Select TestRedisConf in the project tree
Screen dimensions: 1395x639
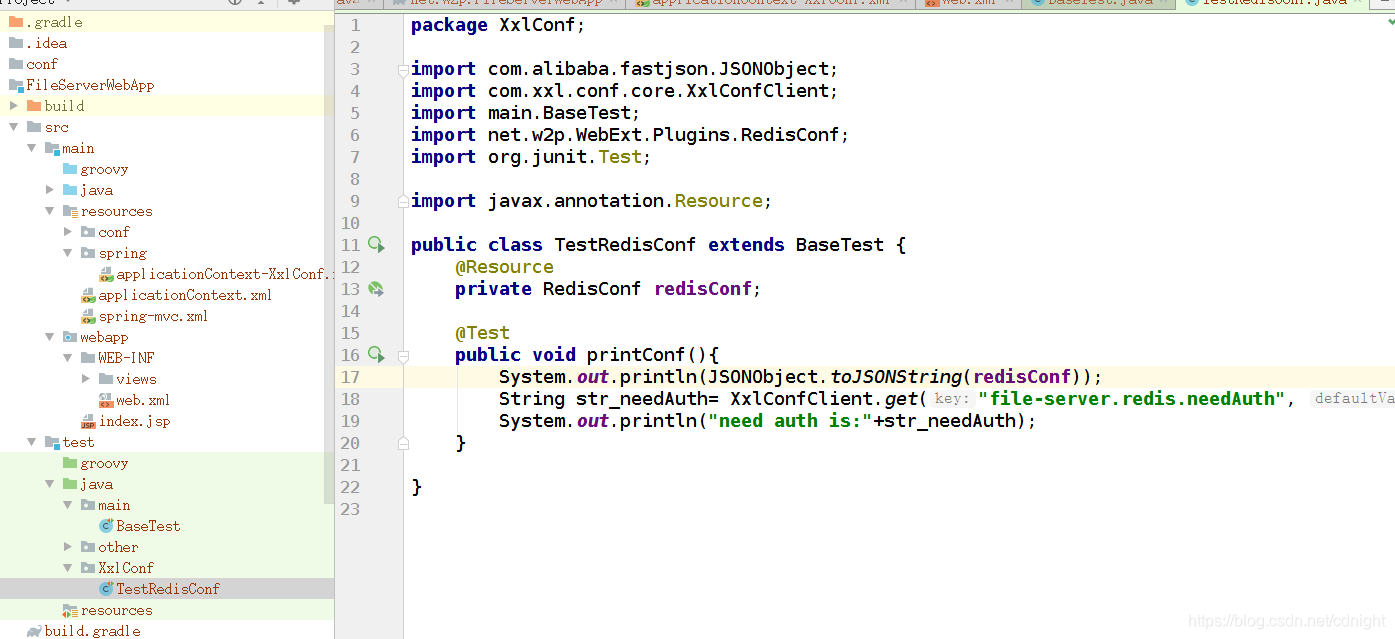[167, 589]
